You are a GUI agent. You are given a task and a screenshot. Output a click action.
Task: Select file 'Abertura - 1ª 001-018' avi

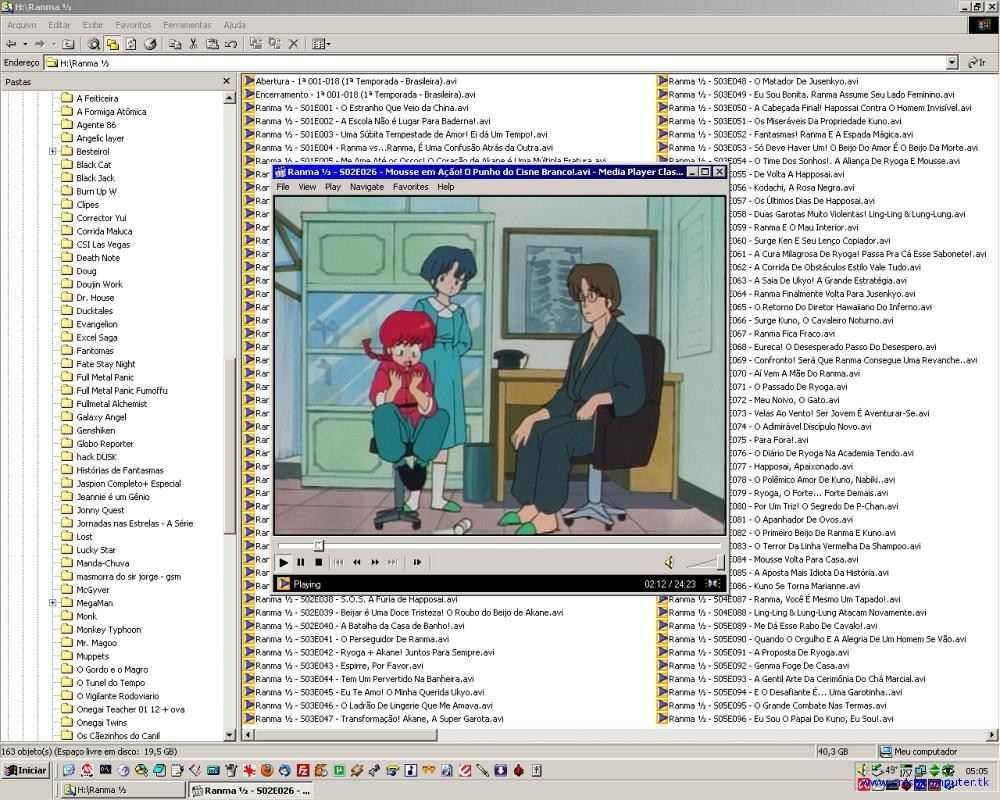pos(356,81)
